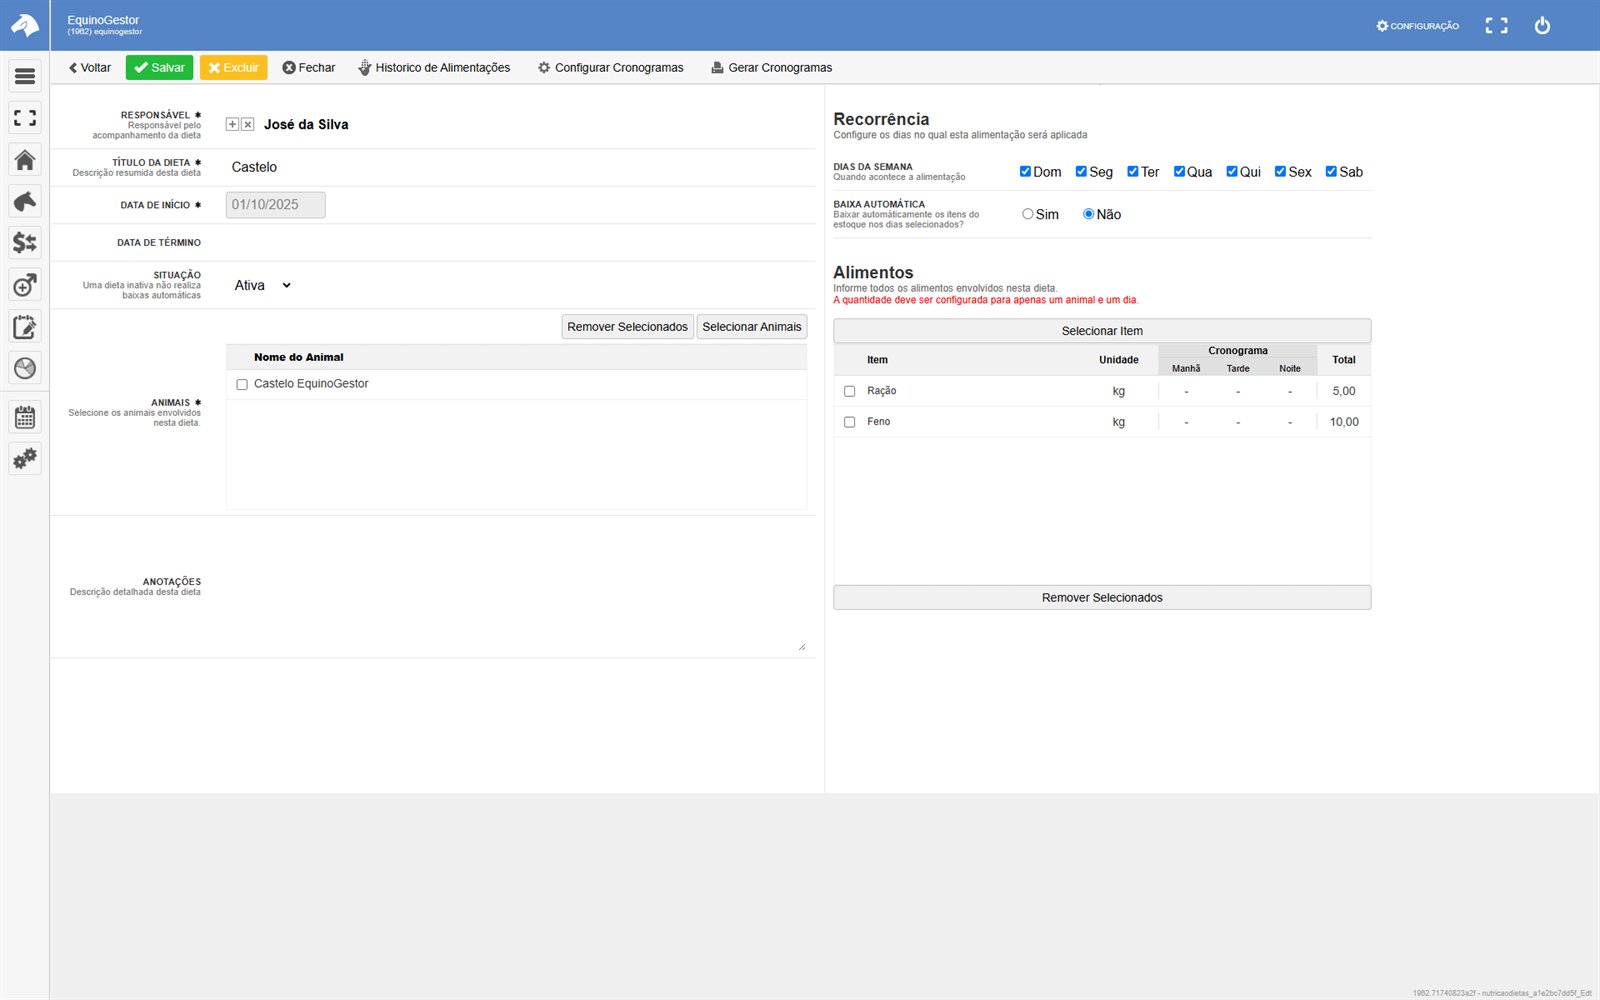
Task: Select Sim for Baixa Automática
Action: [1027, 214]
